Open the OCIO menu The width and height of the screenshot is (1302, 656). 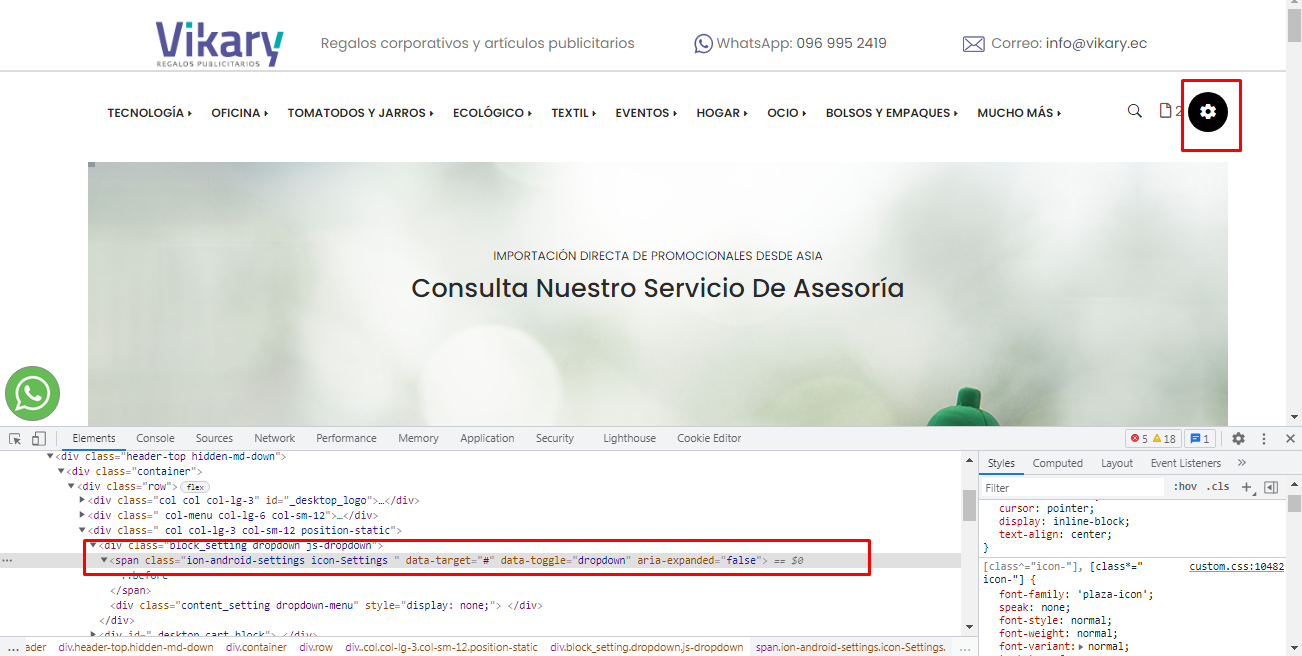click(x=788, y=113)
